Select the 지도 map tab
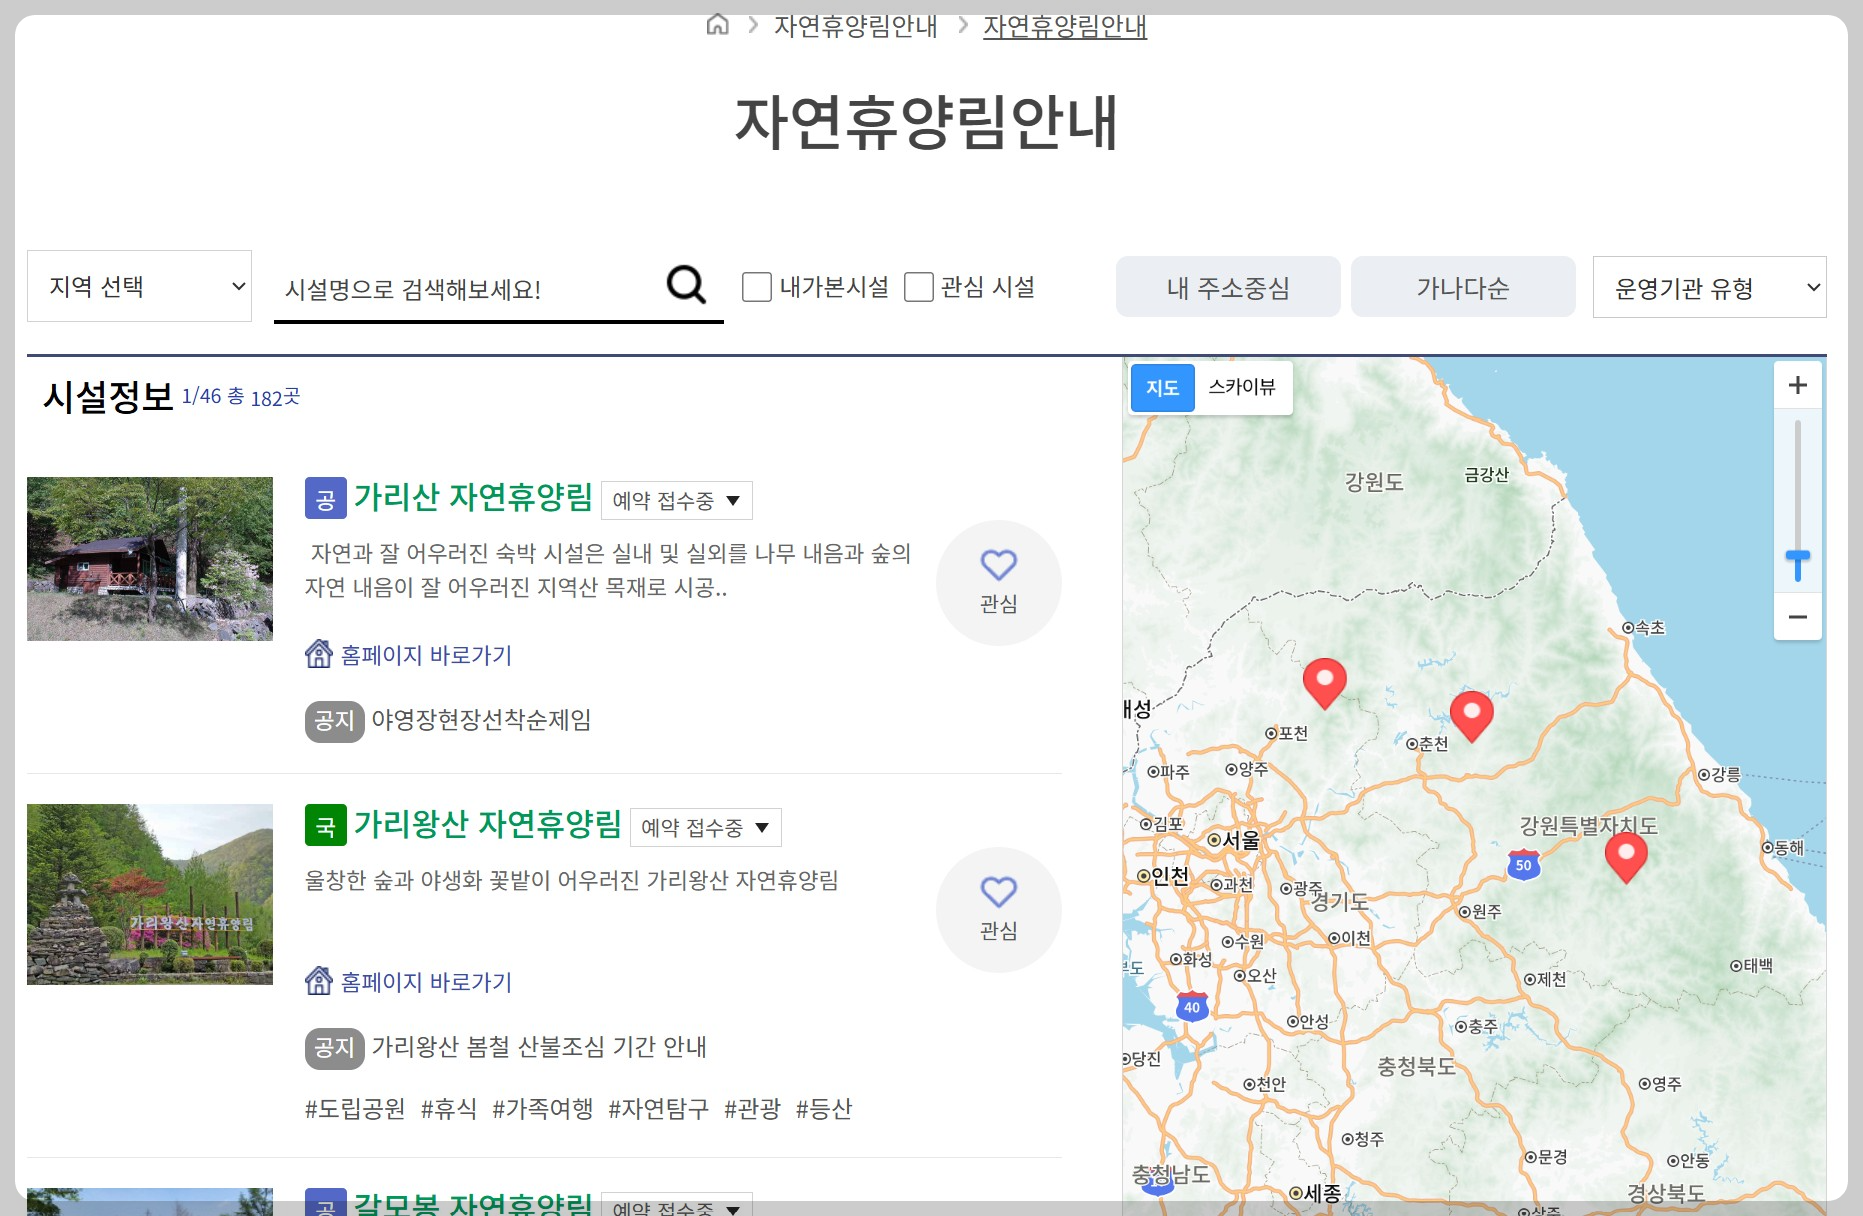 1162,387
